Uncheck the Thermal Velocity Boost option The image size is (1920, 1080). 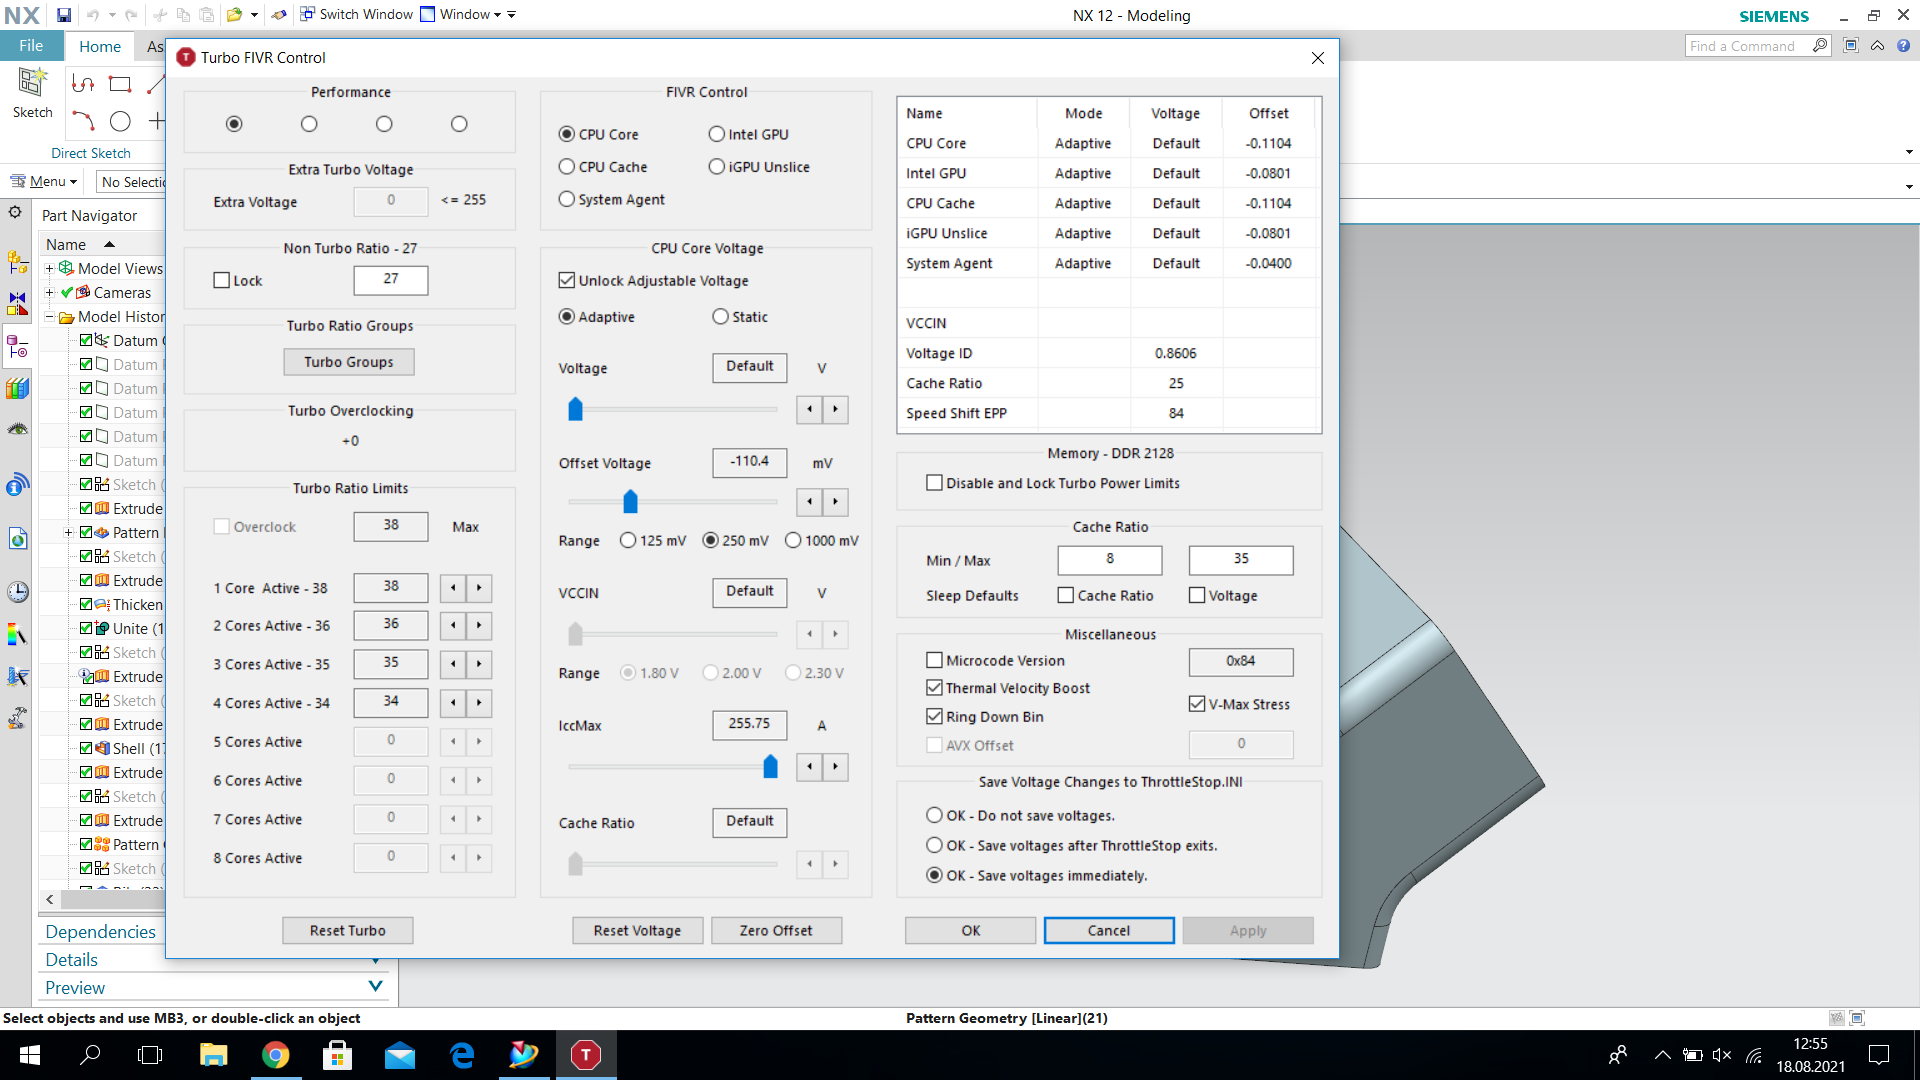pyautogui.click(x=934, y=688)
